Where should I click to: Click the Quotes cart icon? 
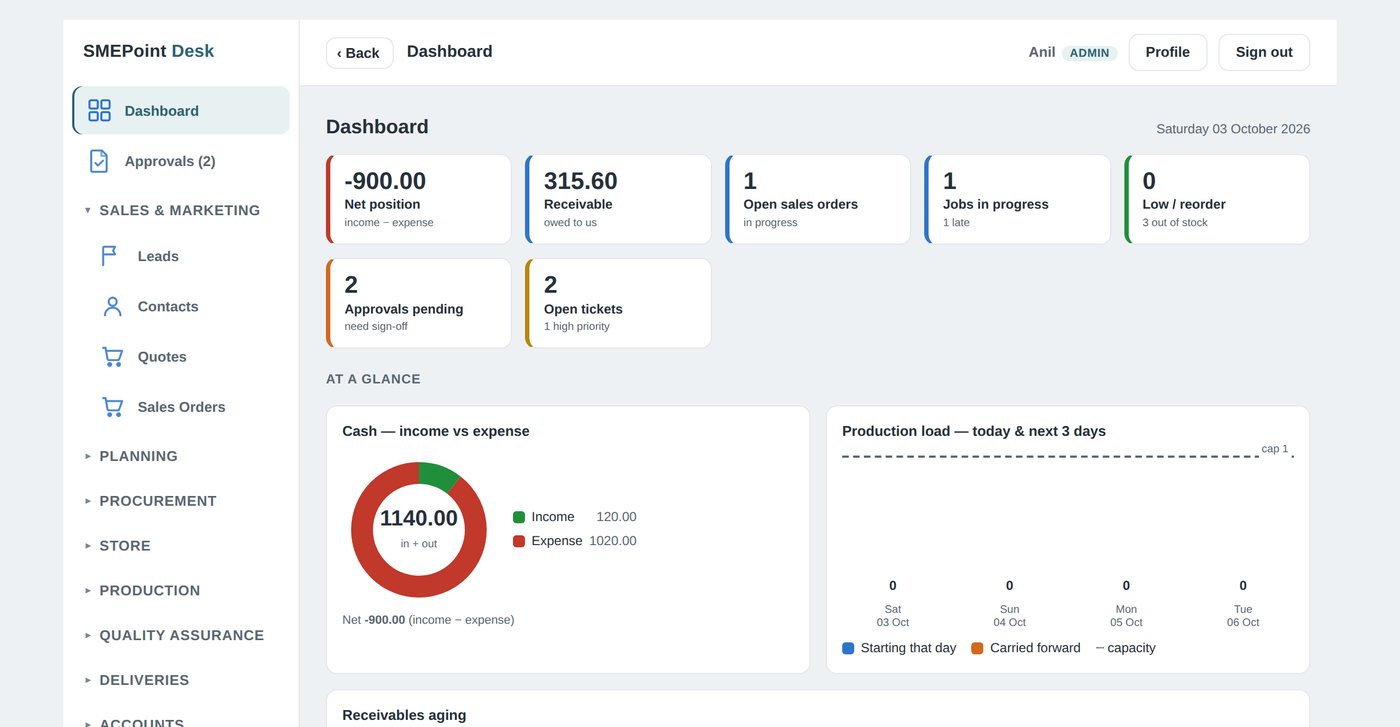[112, 357]
